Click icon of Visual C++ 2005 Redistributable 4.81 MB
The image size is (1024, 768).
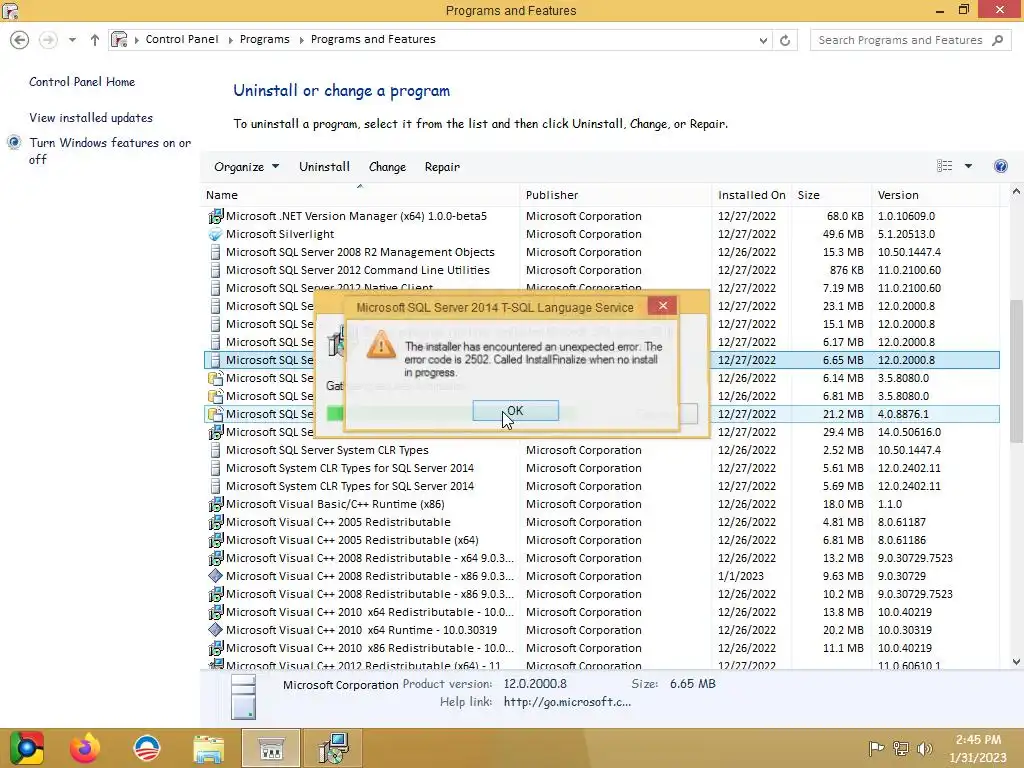coord(215,522)
